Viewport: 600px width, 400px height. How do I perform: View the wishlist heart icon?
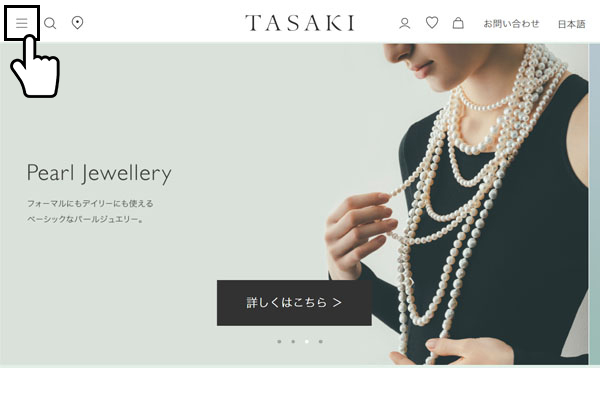[432, 23]
